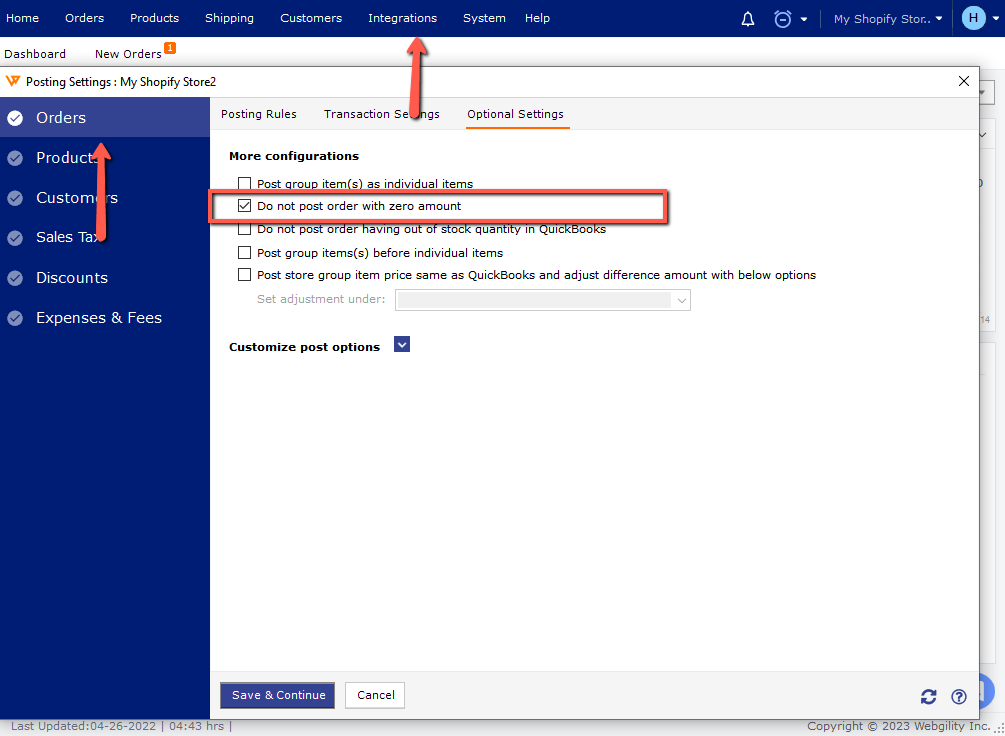Enable Do not post out of stock orders

[244, 229]
